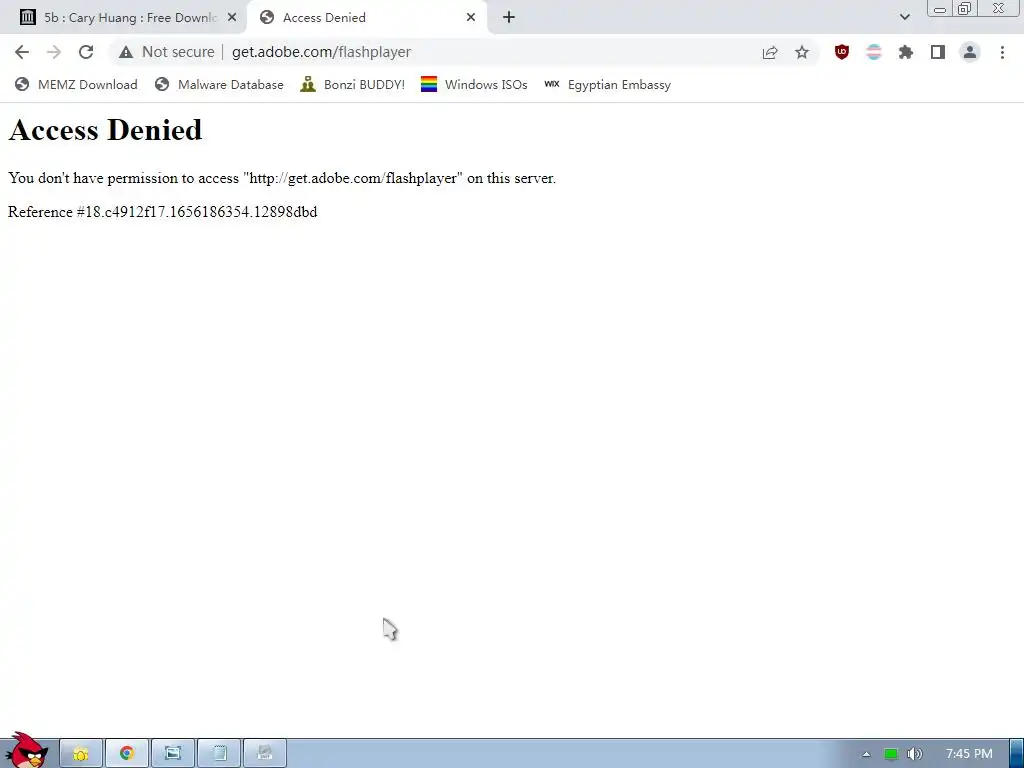Bookmark this page with the star icon
The image size is (1024, 768).
(x=802, y=52)
